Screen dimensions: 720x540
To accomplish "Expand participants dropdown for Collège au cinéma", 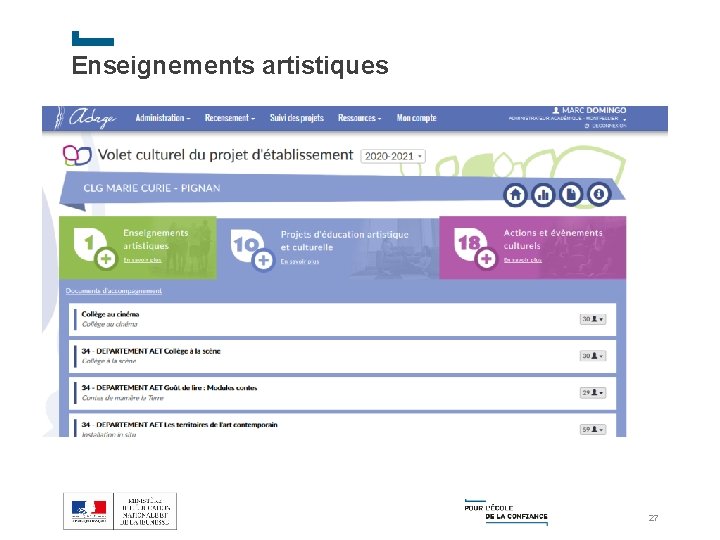I will pyautogui.click(x=593, y=319).
